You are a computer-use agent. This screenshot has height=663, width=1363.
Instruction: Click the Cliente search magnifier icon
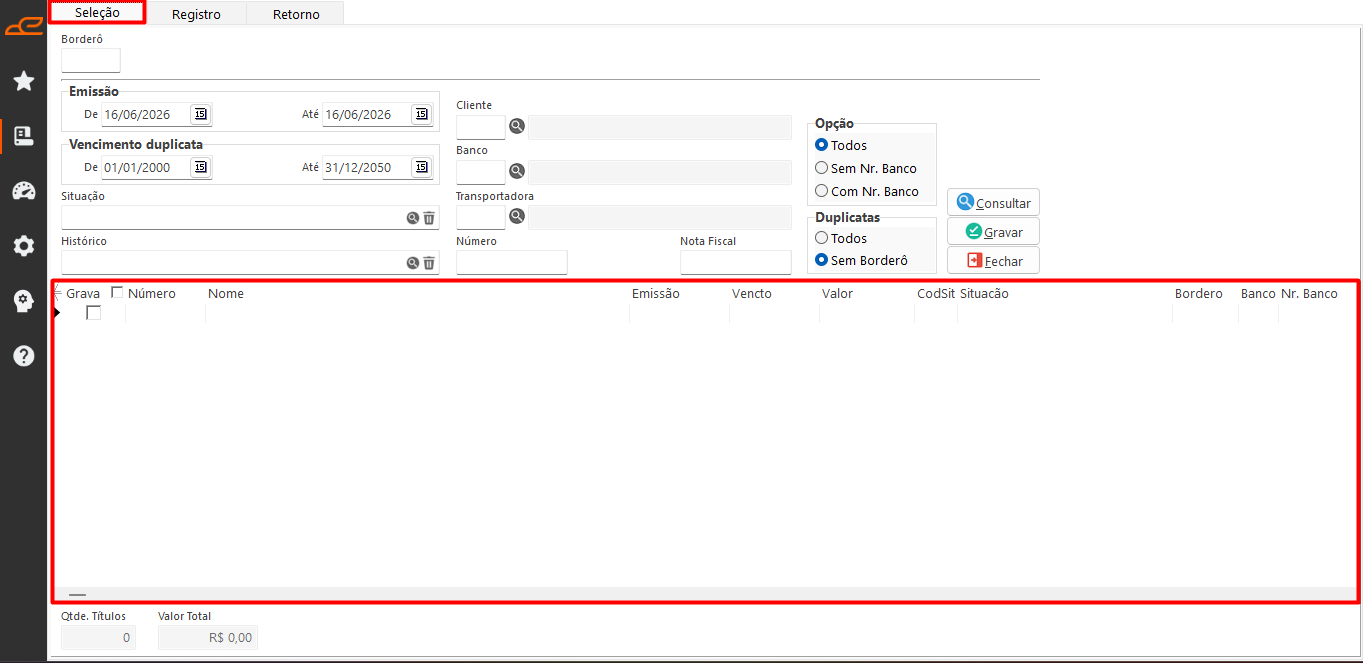517,126
